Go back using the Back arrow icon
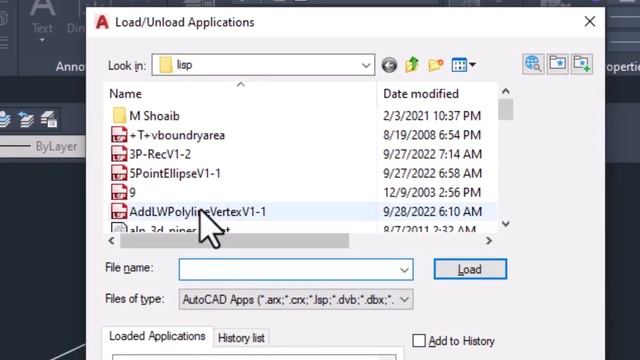 (x=389, y=65)
